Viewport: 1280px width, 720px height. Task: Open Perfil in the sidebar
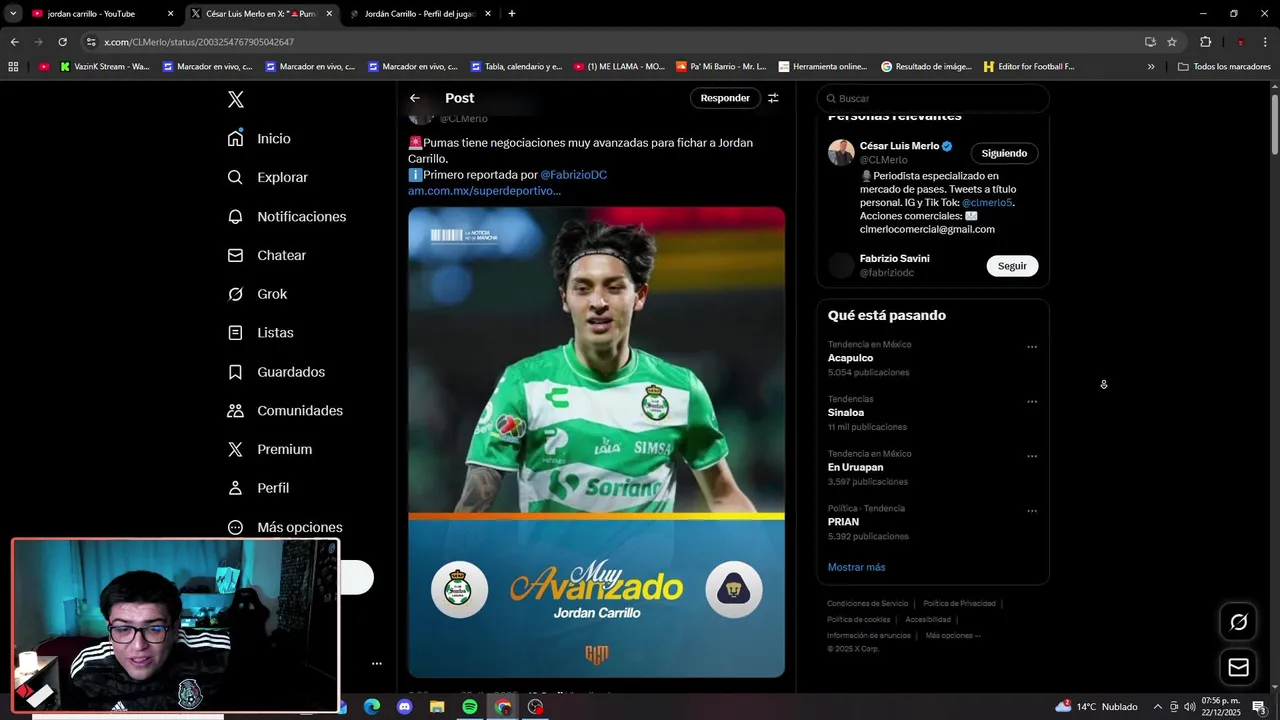258,488
